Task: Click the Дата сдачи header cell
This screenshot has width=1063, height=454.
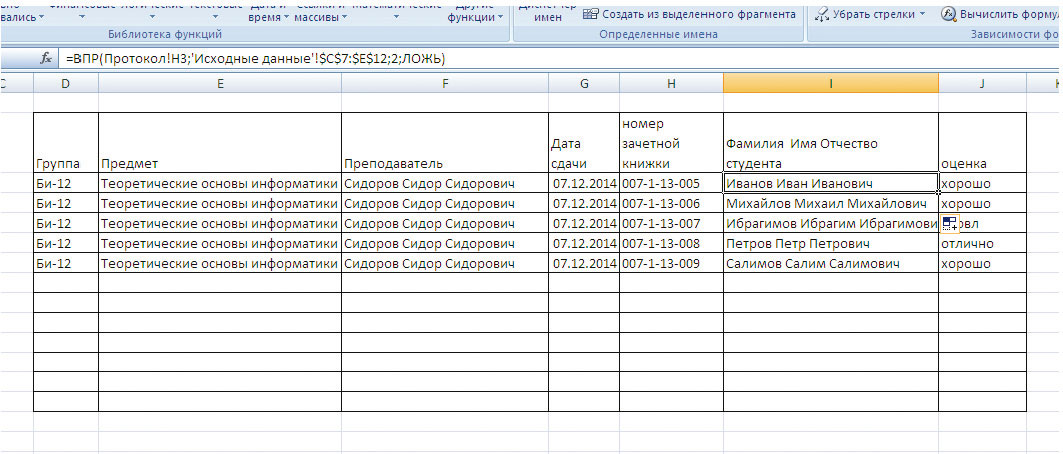Action: point(584,142)
